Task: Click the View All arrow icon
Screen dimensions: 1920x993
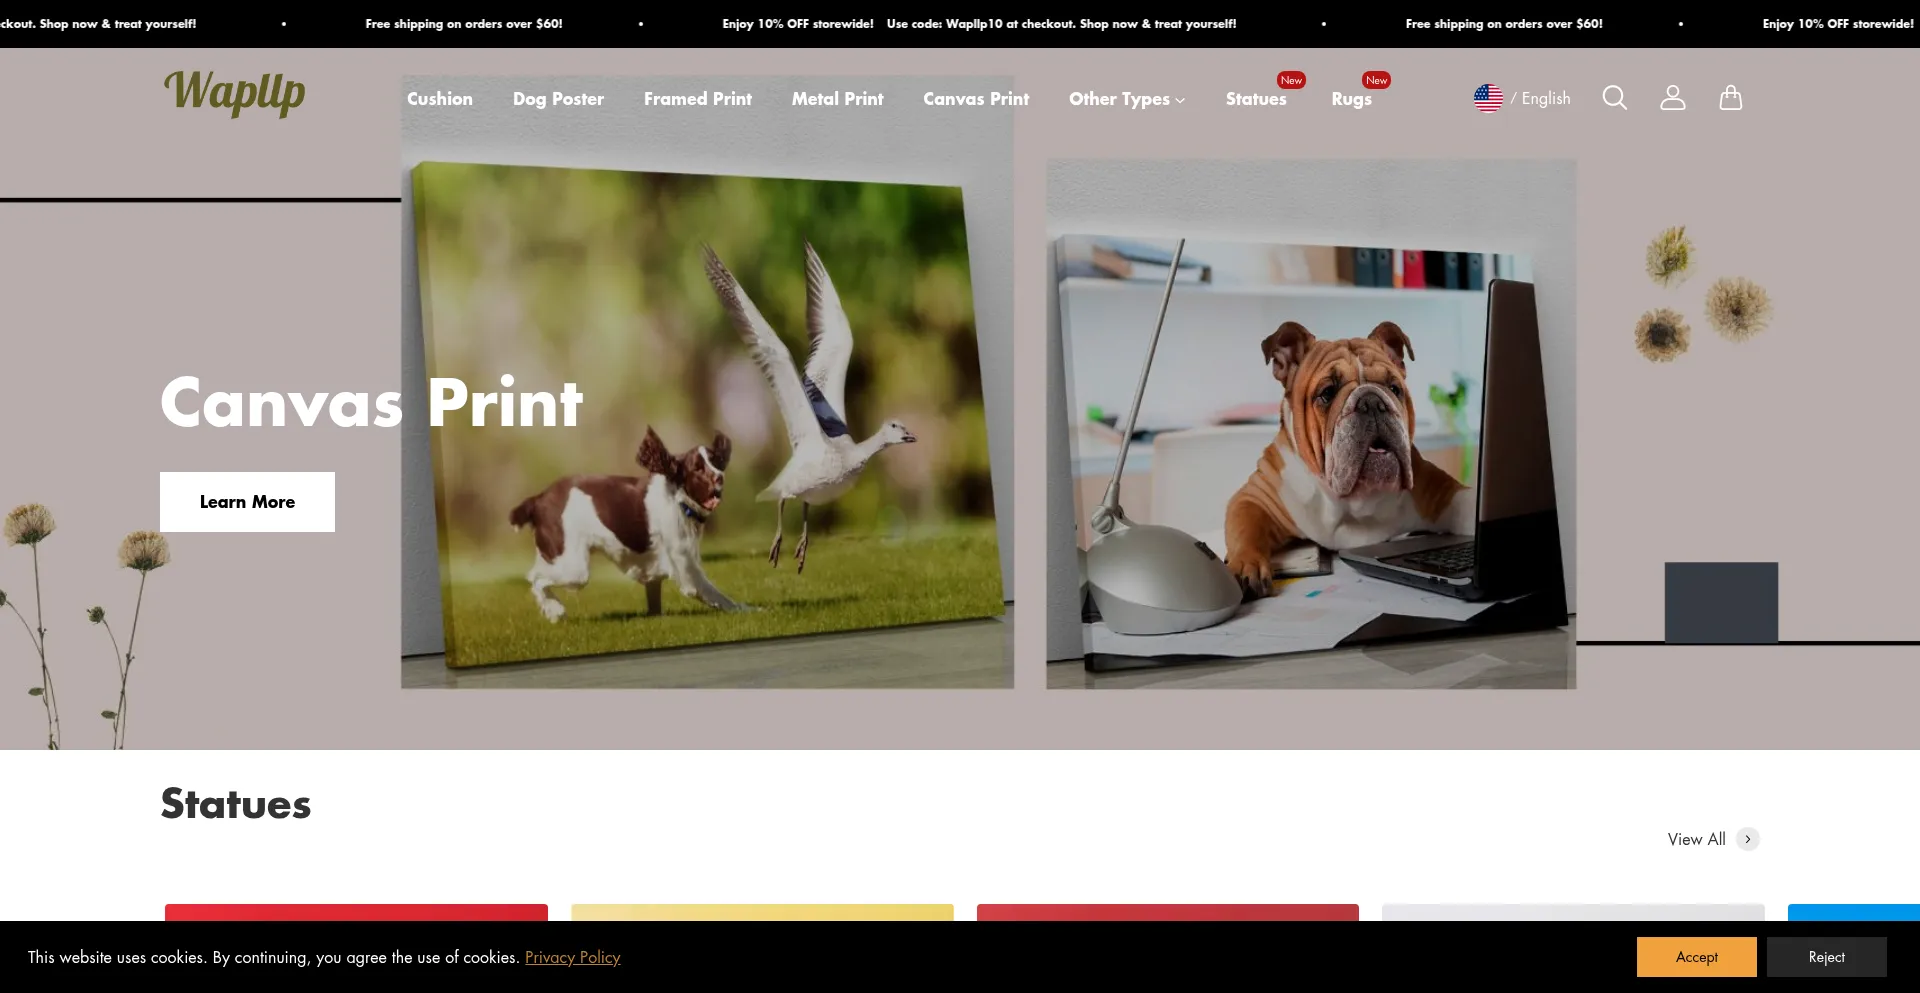Action: [x=1747, y=839]
